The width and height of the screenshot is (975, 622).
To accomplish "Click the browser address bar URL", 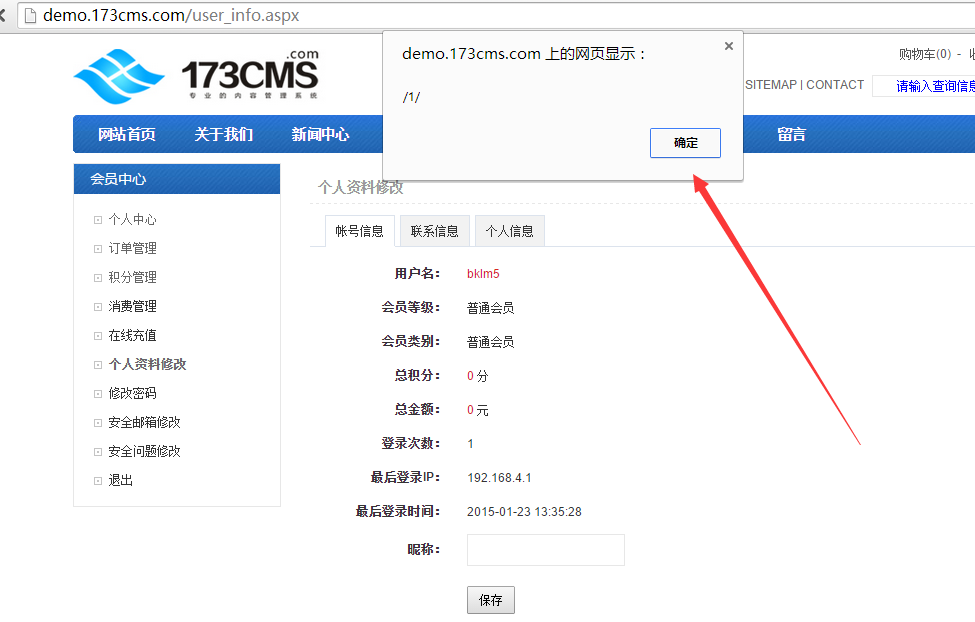I will point(171,15).
